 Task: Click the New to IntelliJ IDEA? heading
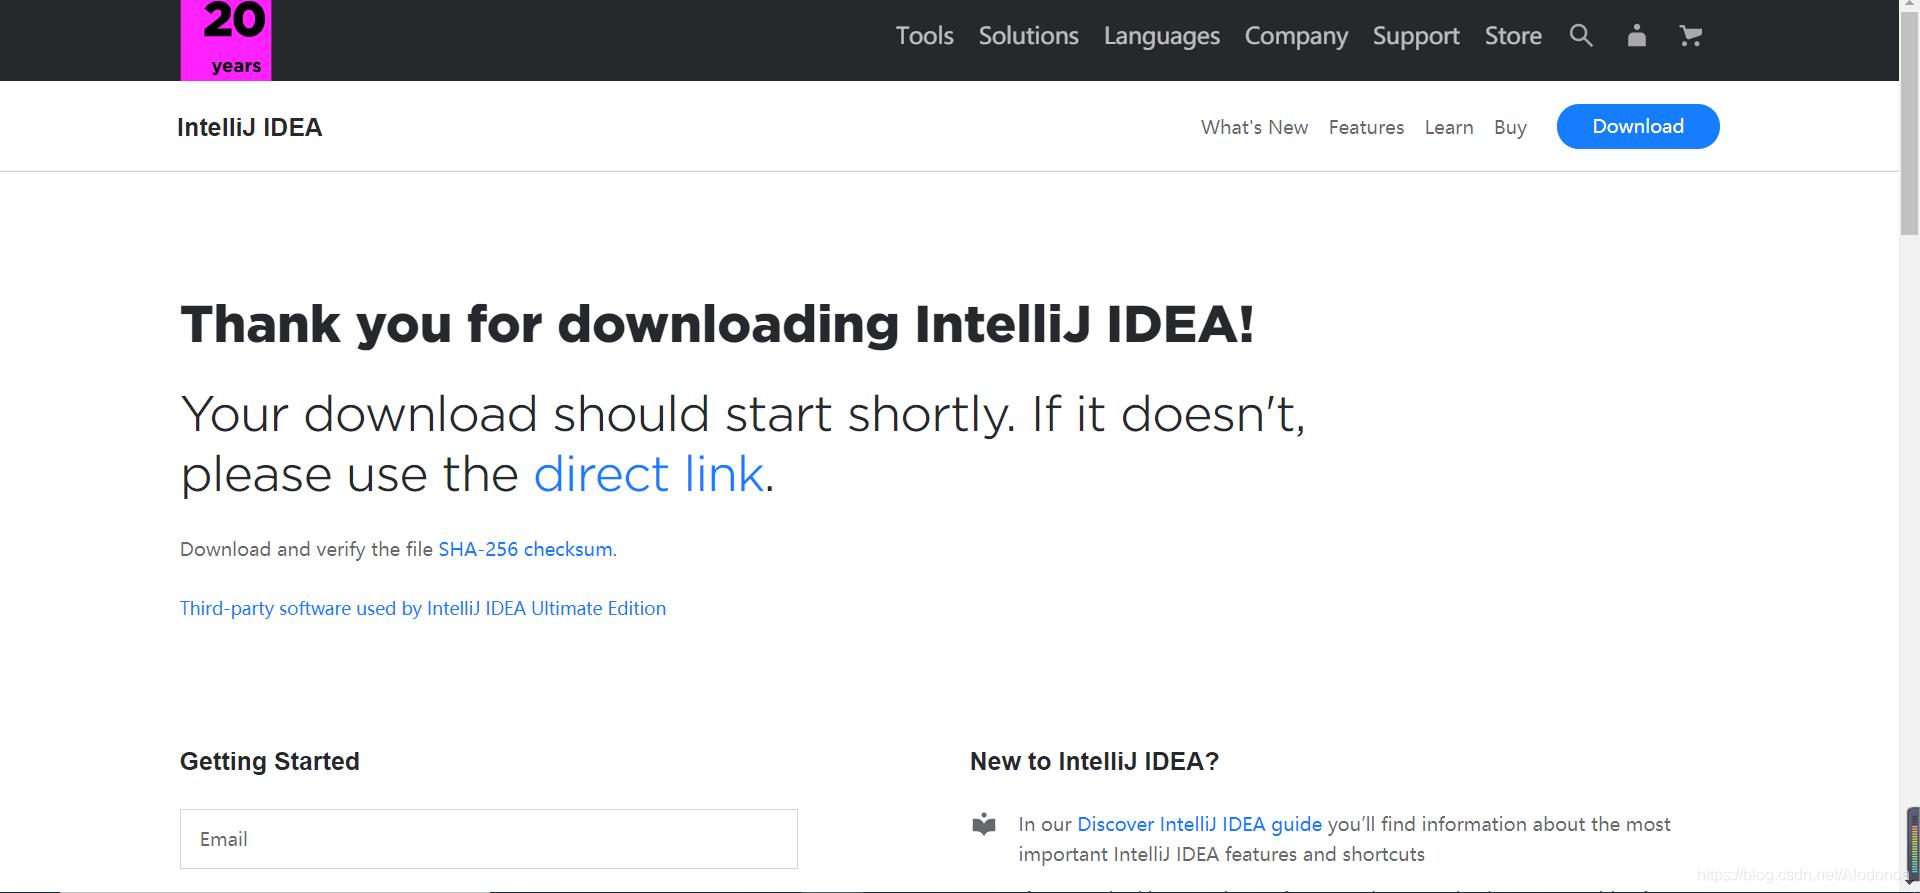pyautogui.click(x=1094, y=761)
